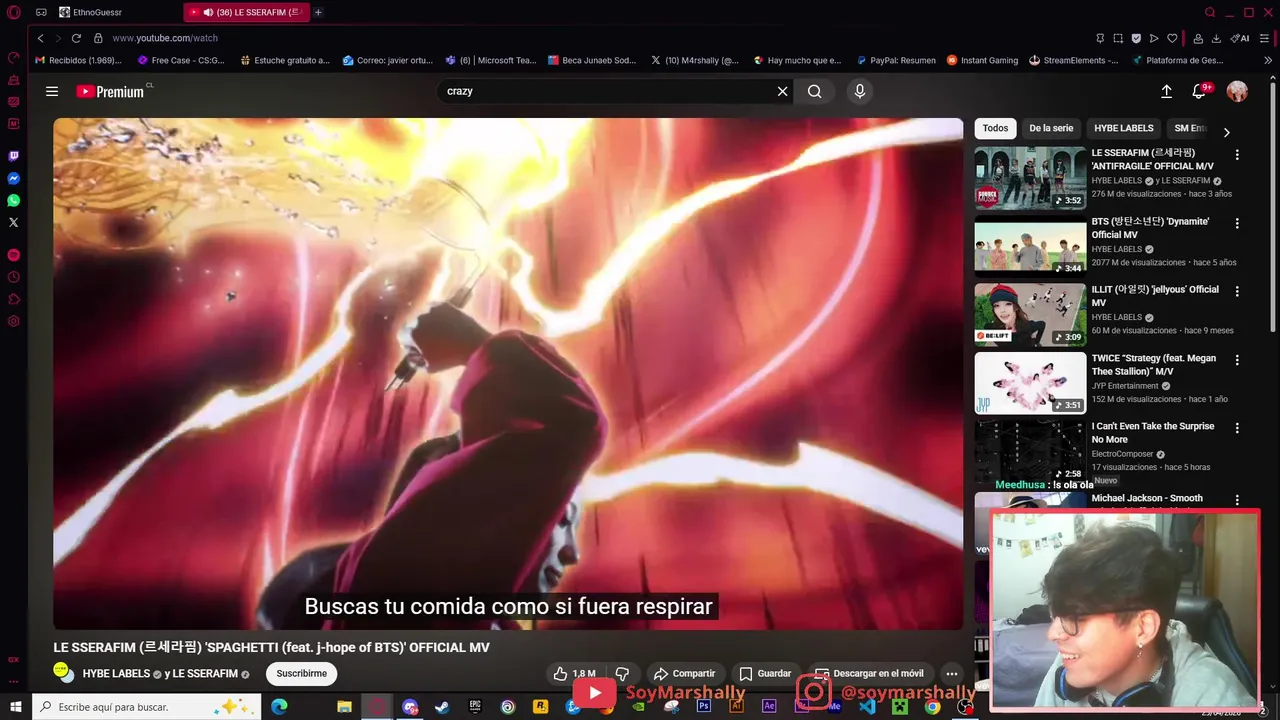Open the X (Twitter) sidebar panel
The height and width of the screenshot is (720, 1280).
click(x=13, y=222)
